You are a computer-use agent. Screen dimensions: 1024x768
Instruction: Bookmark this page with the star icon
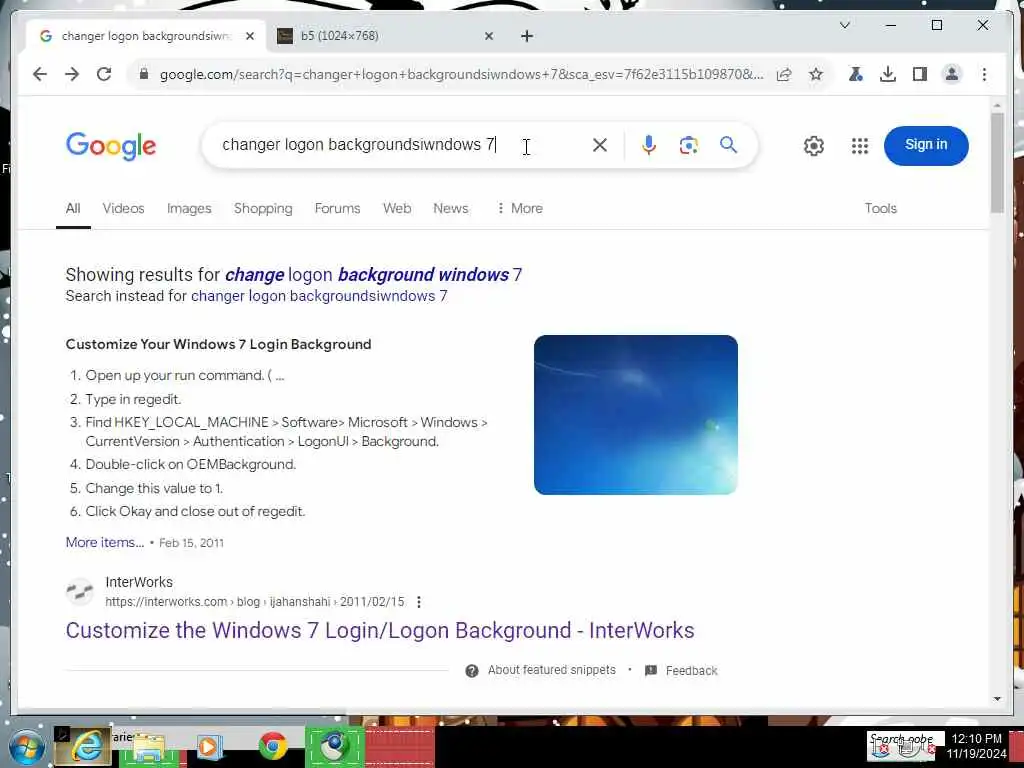(816, 74)
